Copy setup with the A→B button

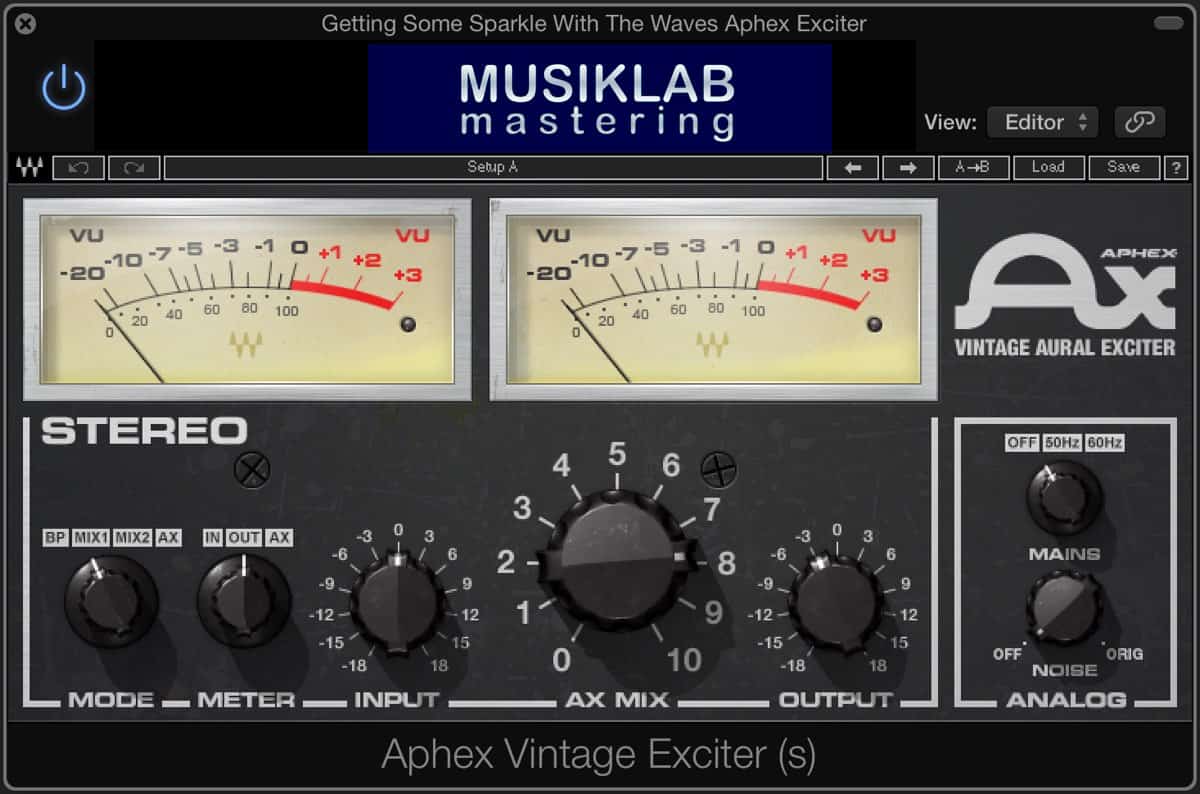(973, 168)
